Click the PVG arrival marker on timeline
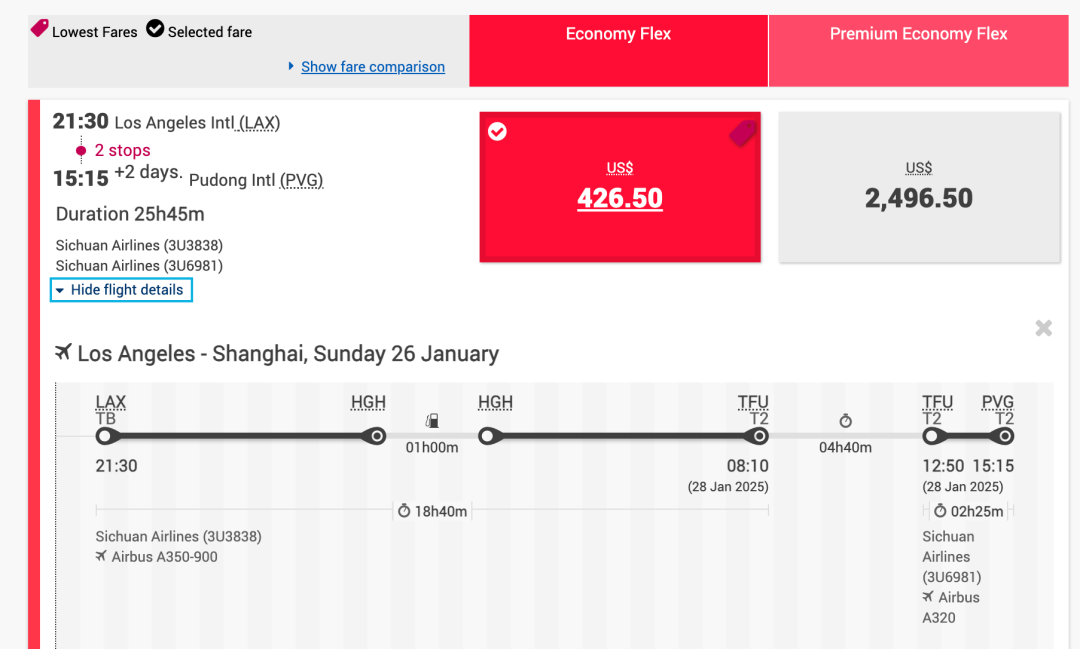 (1004, 436)
